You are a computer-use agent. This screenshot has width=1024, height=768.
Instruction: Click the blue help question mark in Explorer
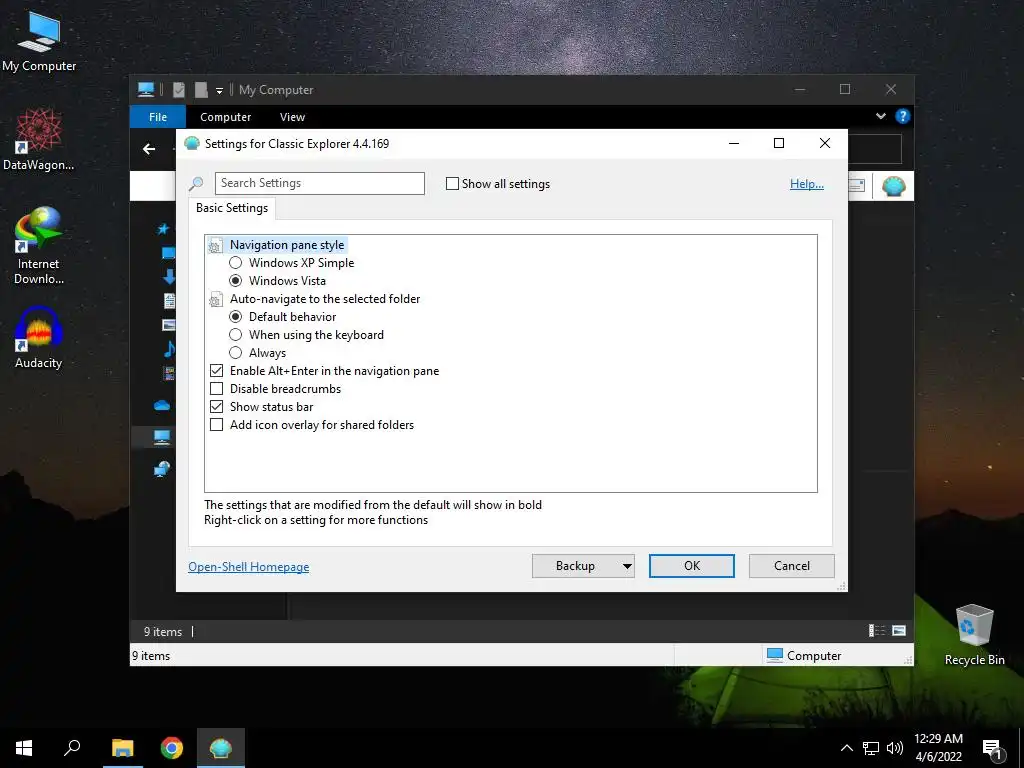[903, 116]
